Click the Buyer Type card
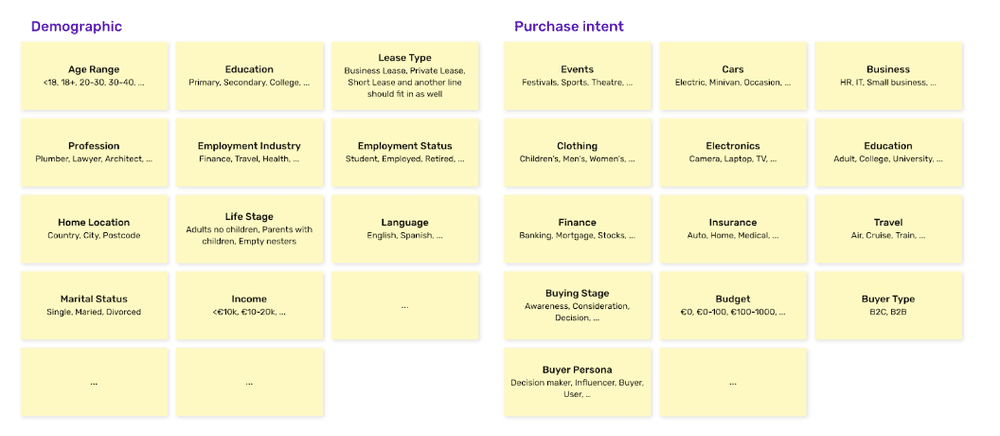The height and width of the screenshot is (436, 1000). [x=888, y=305]
